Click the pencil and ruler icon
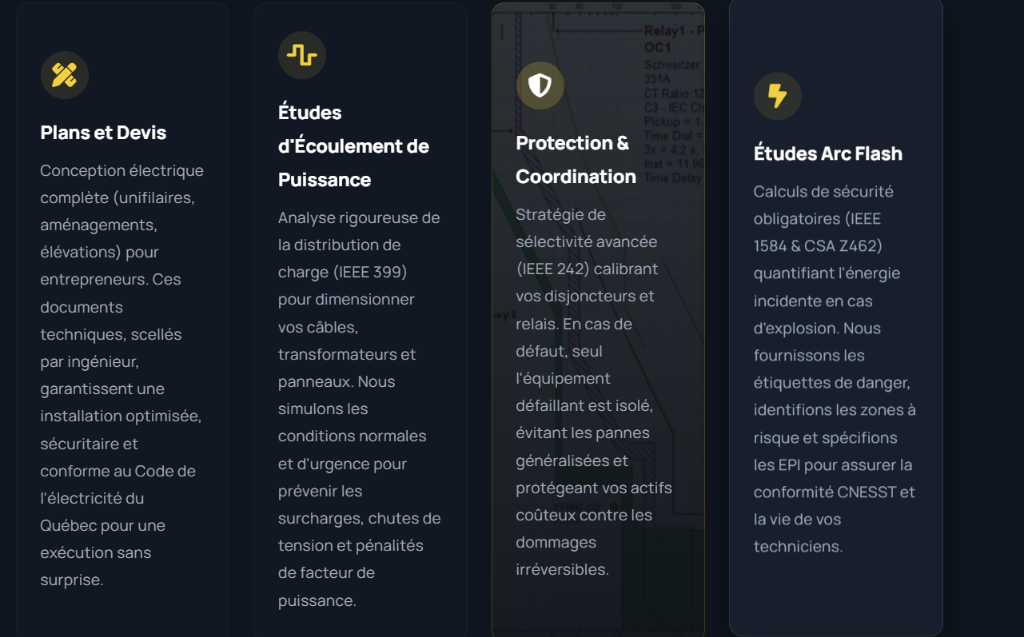The image size is (1024, 637). 65,75
